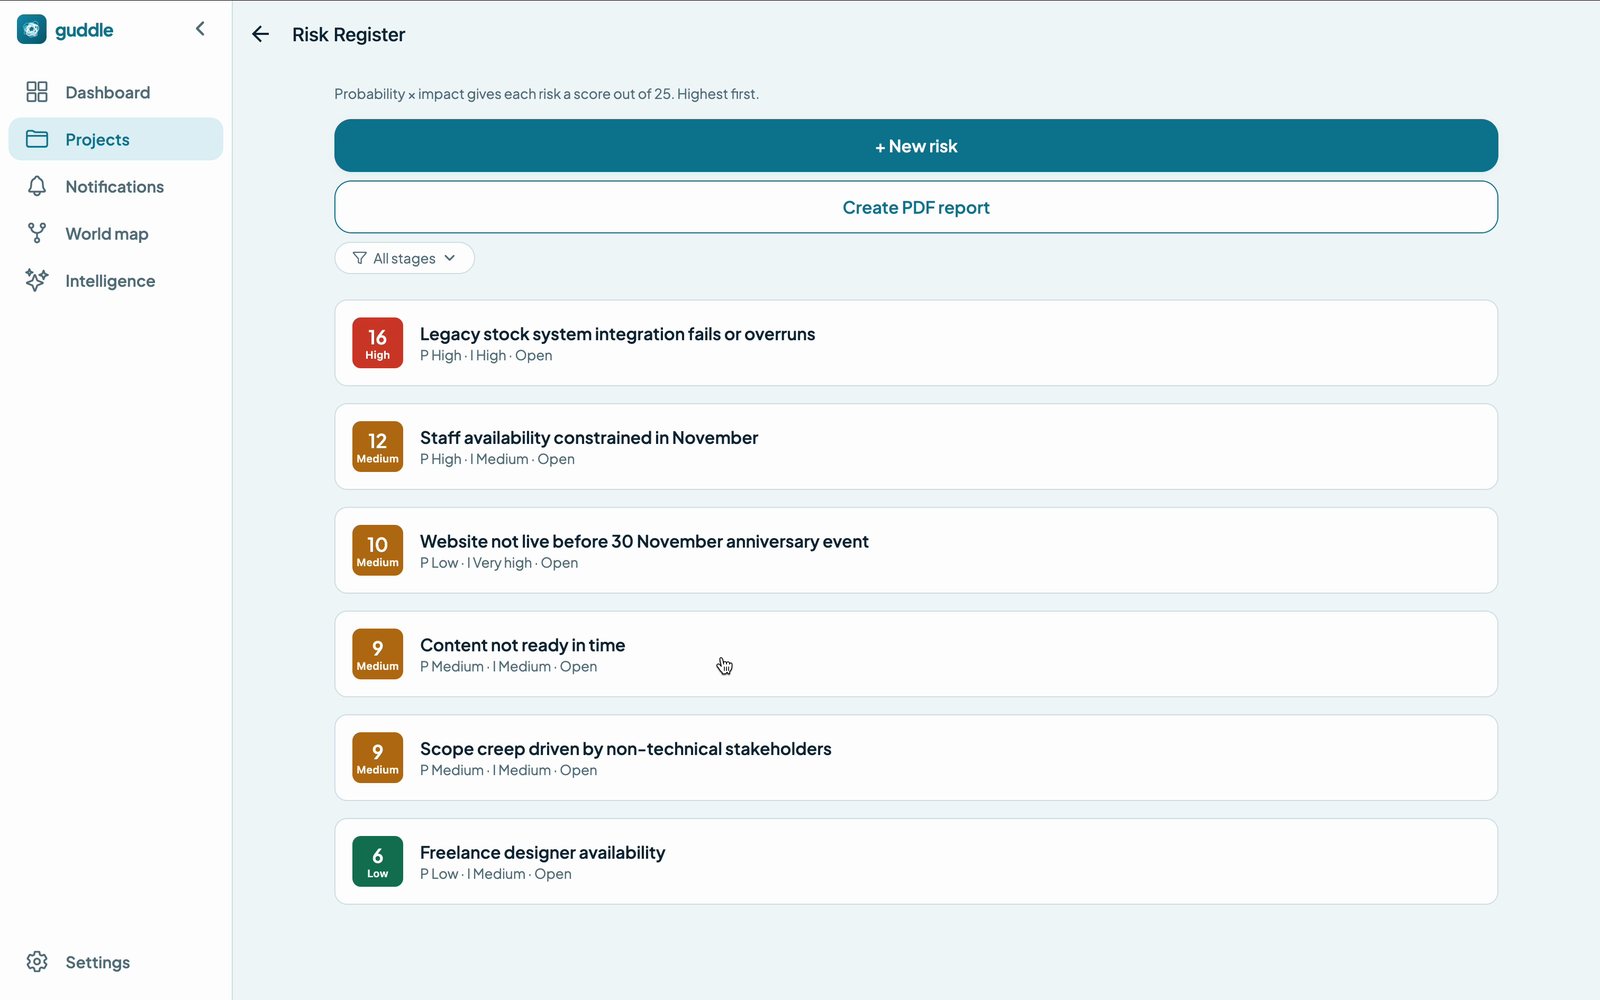
Task: Open Settings in the sidebar
Action: [116, 962]
